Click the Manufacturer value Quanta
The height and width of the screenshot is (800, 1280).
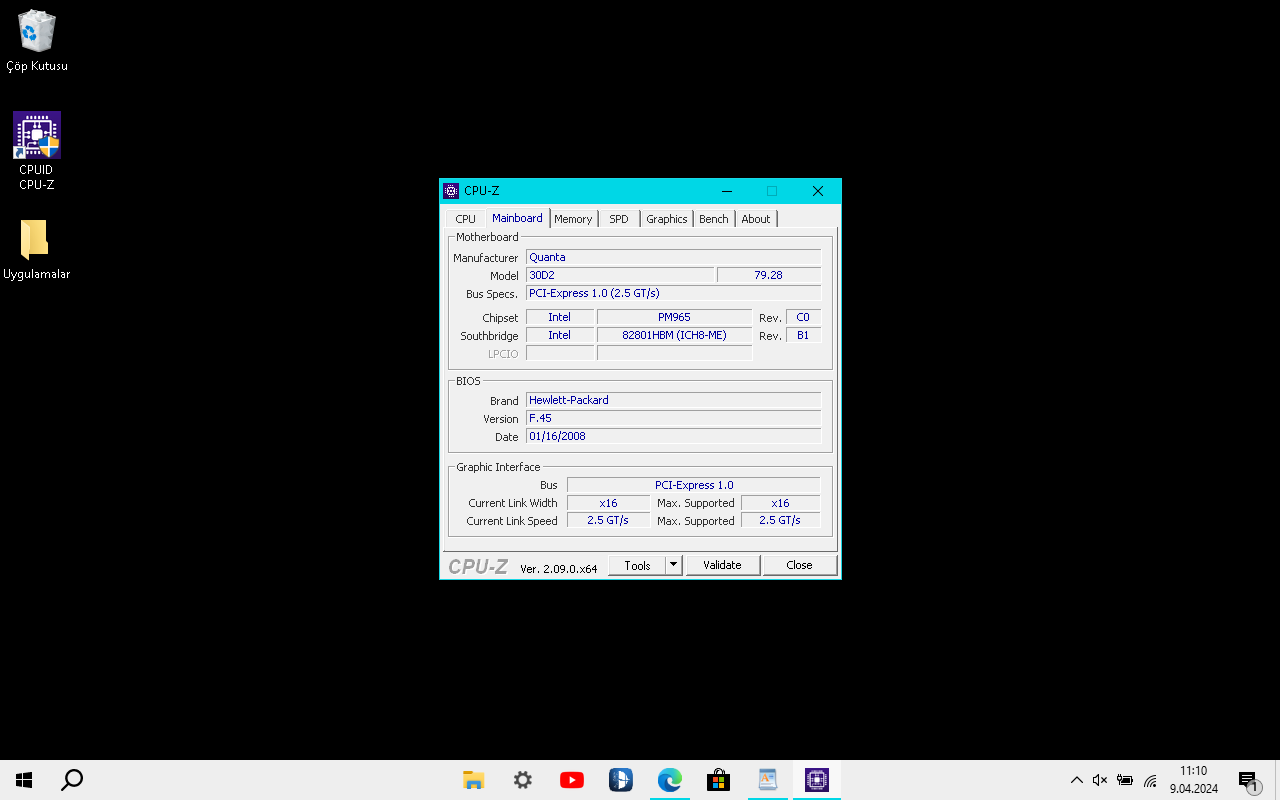[674, 257]
